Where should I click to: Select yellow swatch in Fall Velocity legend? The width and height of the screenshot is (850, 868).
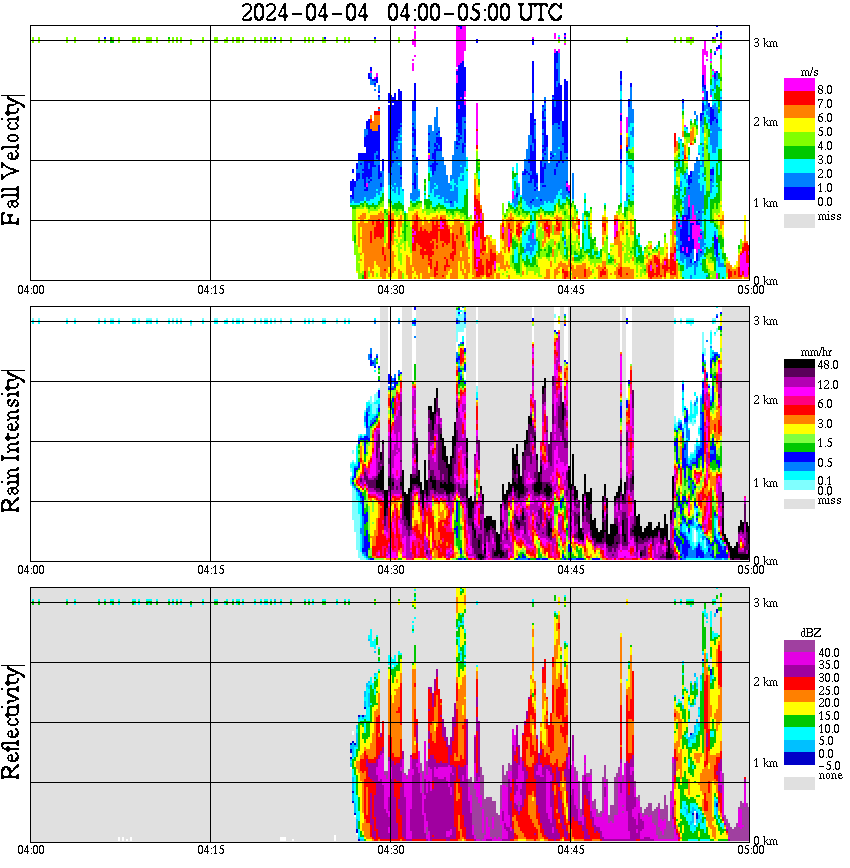tap(799, 125)
